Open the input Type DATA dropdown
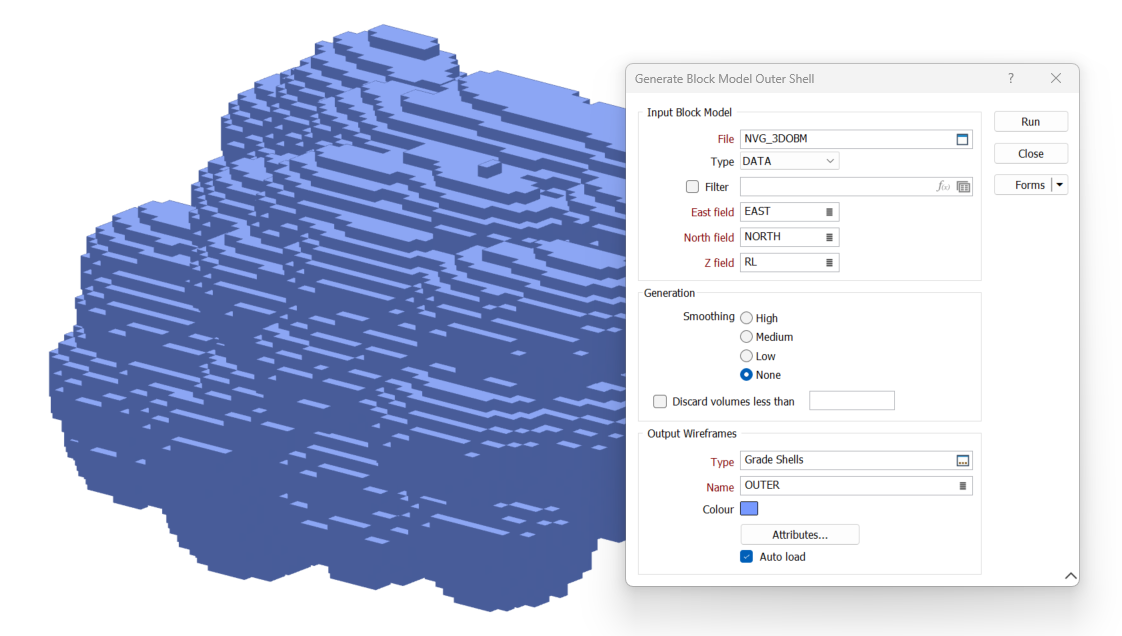The image size is (1122, 636). click(x=789, y=161)
